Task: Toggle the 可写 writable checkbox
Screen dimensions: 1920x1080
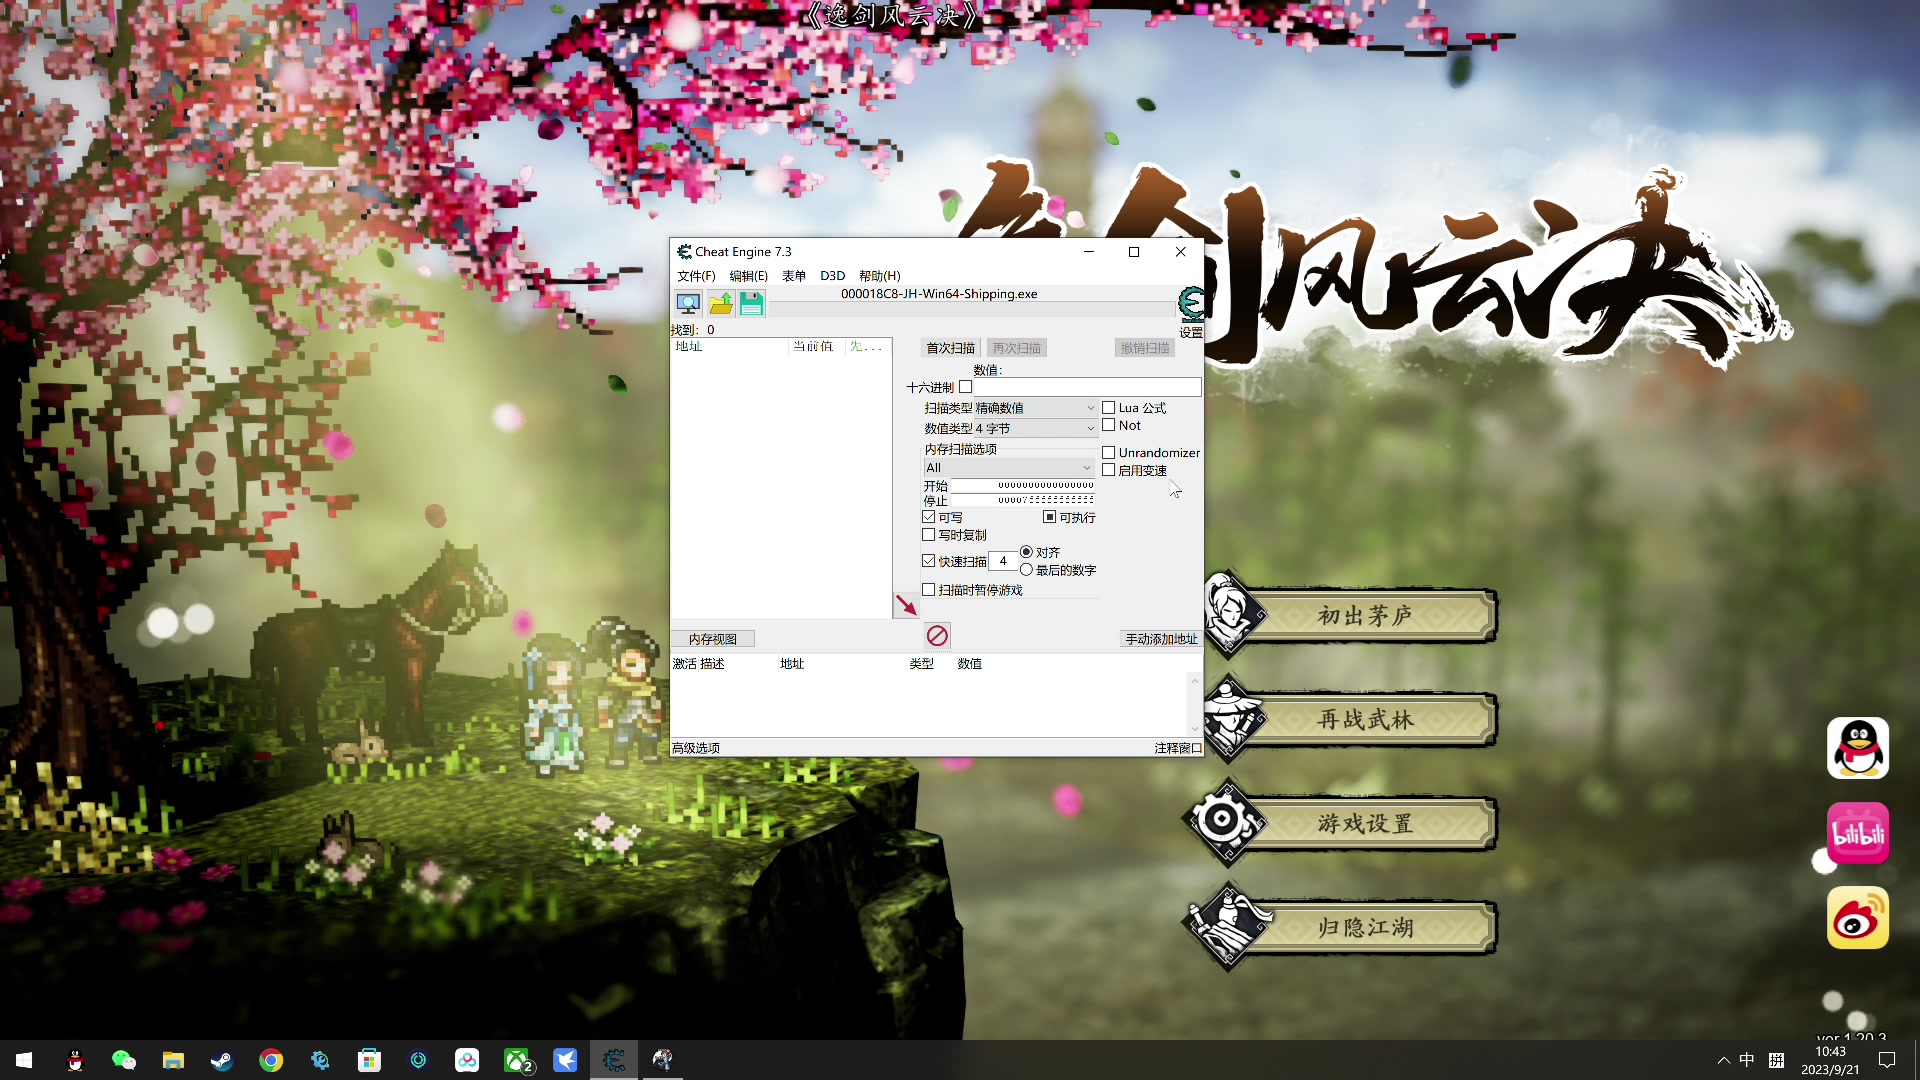Action: pos(929,517)
